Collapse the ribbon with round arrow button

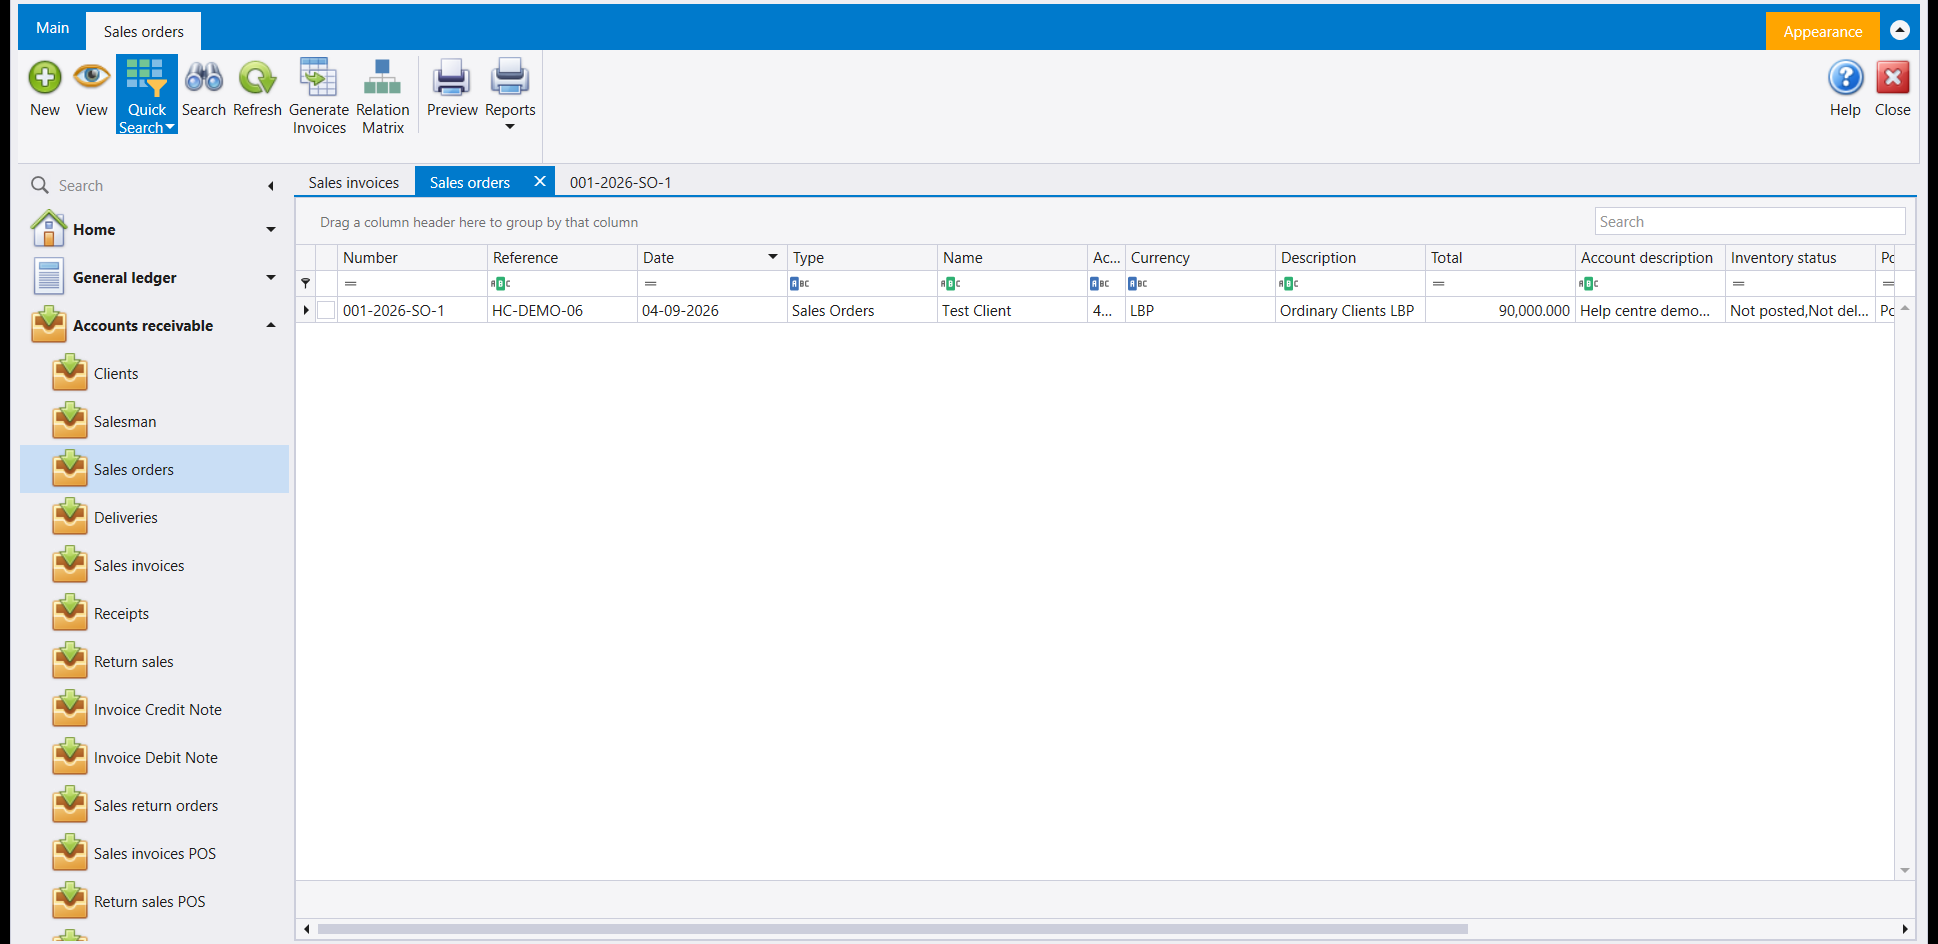(x=1900, y=31)
